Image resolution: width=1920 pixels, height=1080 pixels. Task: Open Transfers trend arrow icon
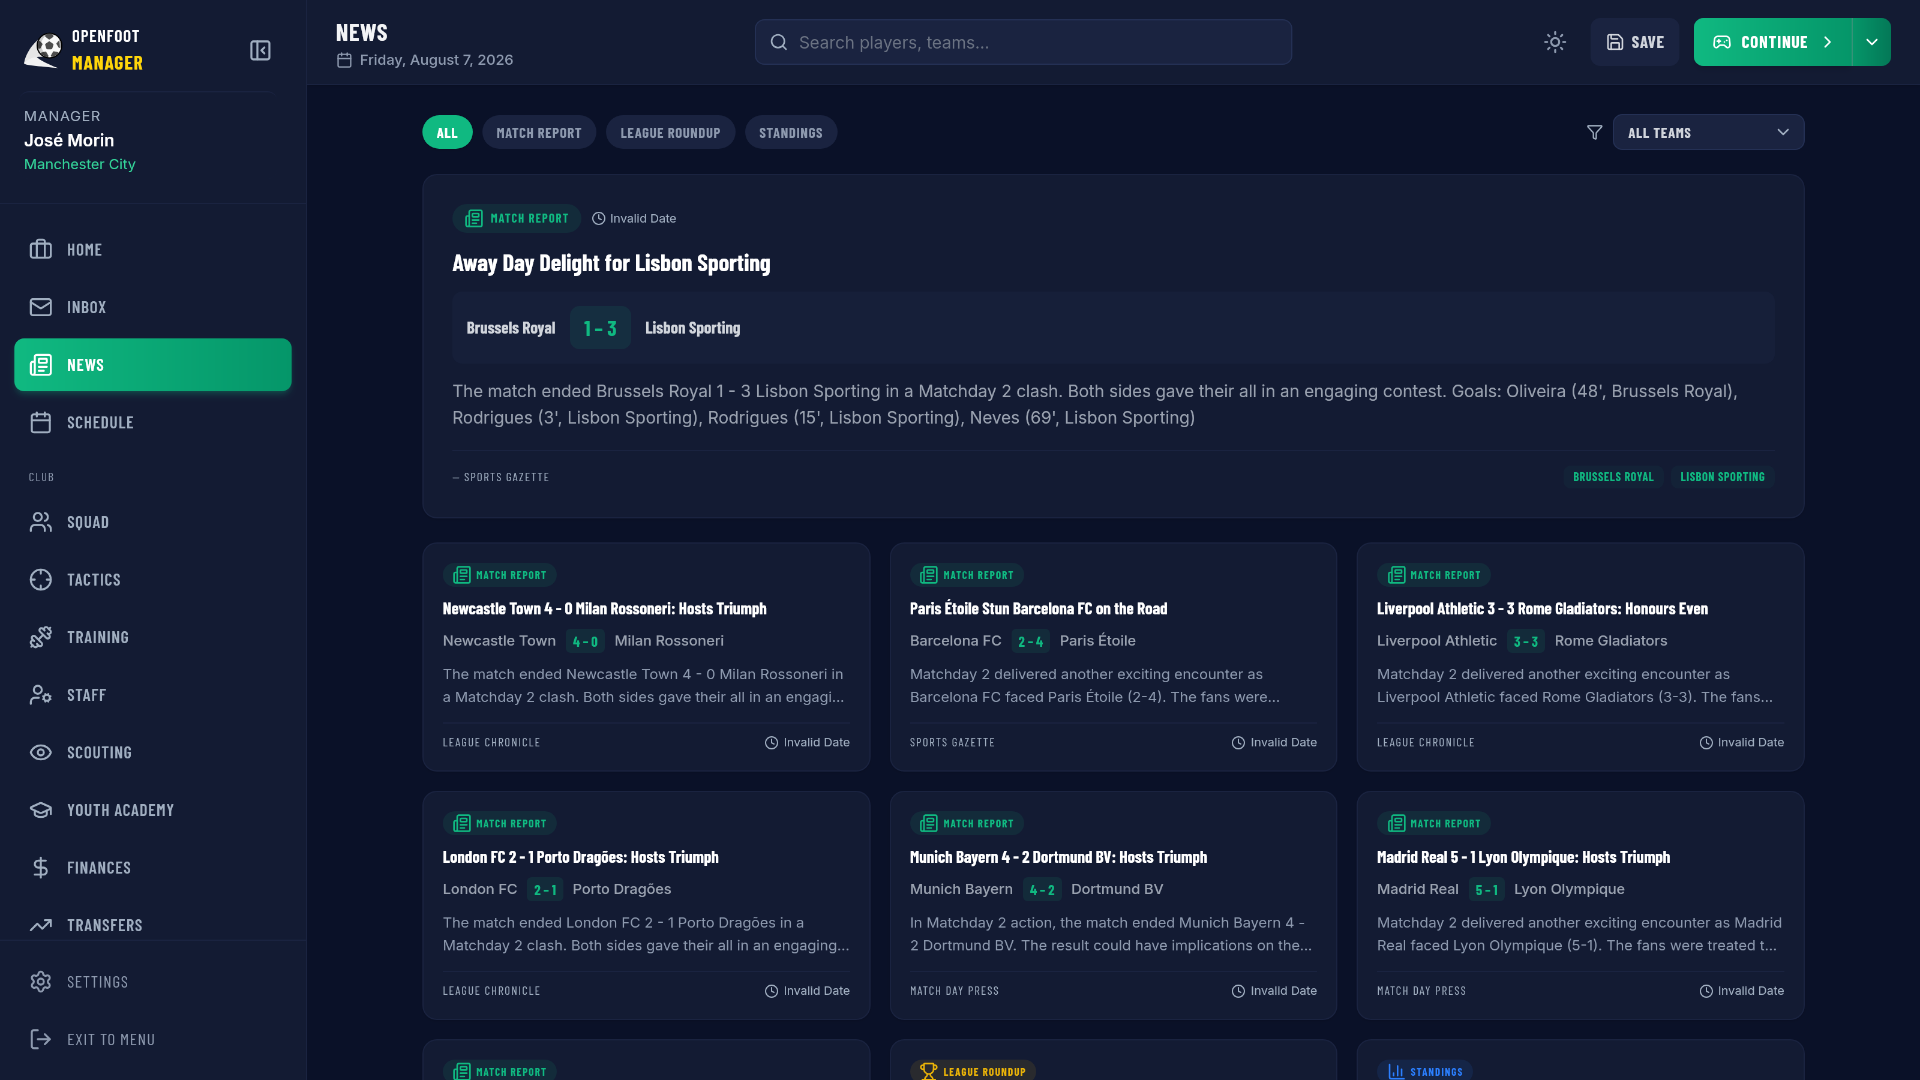point(41,926)
